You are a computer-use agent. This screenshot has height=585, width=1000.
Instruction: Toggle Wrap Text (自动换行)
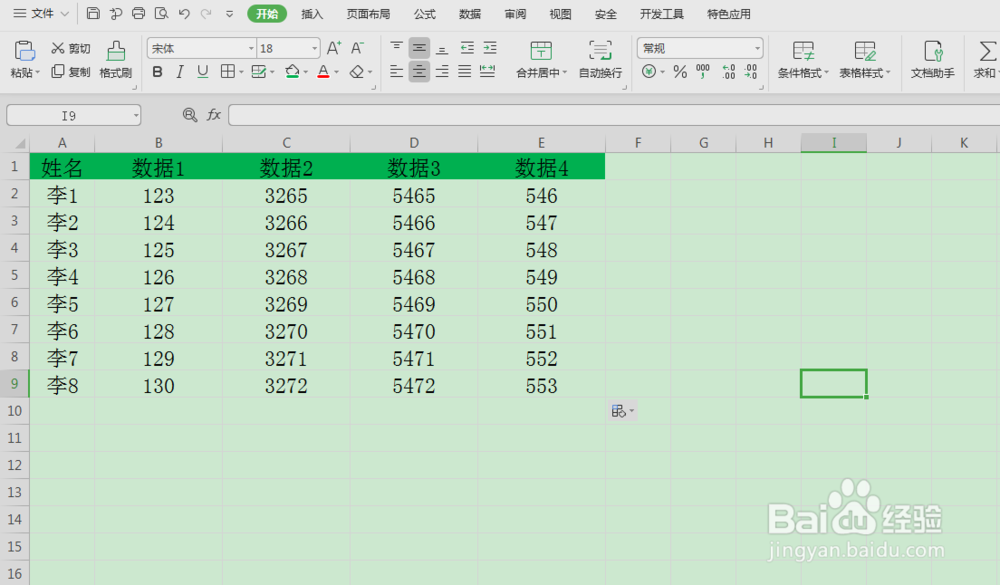point(600,59)
